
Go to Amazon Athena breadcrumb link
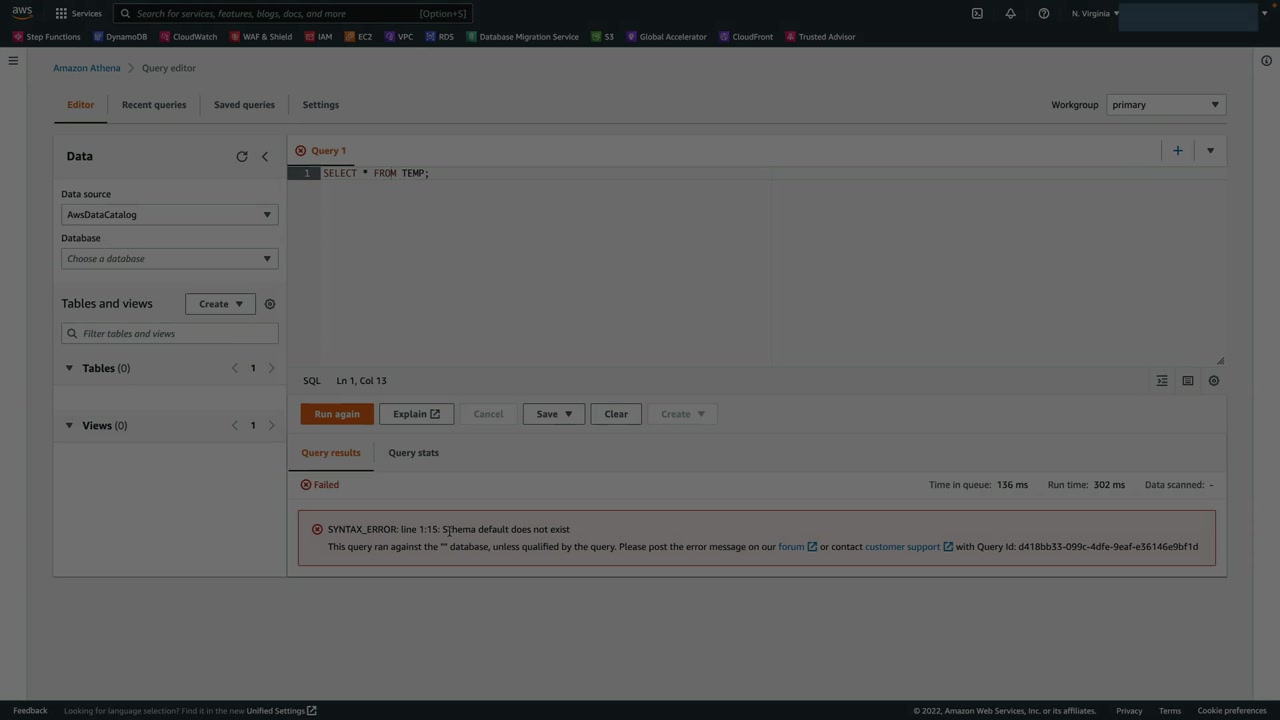(87, 68)
